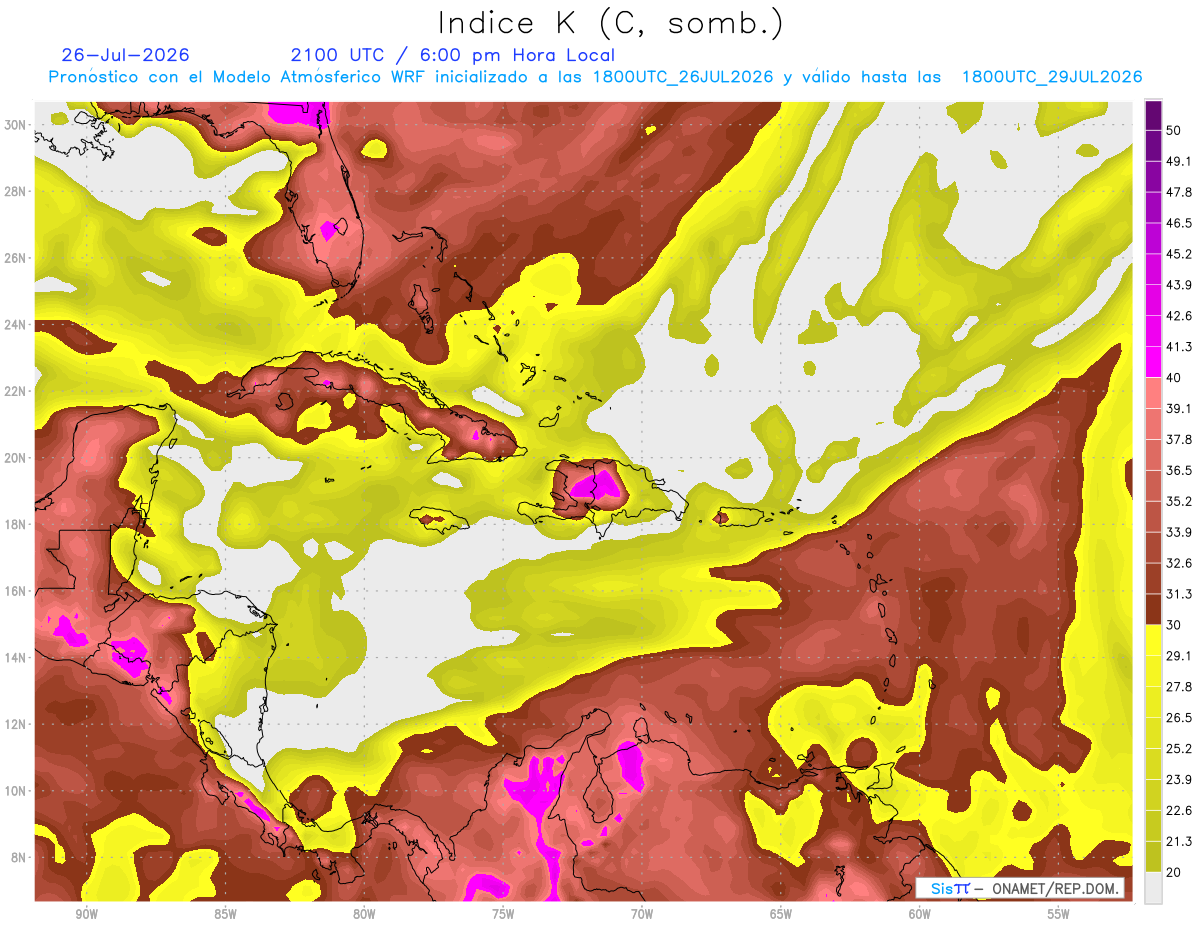The height and width of the screenshot is (927, 1200).
Task: Click the colorbar label 41.3
Action: coord(1179,347)
